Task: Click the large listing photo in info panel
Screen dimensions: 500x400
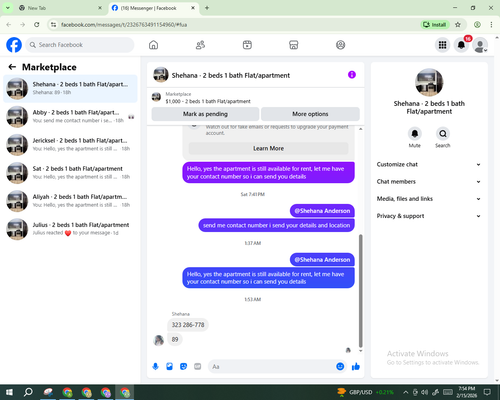Action: 429,83
